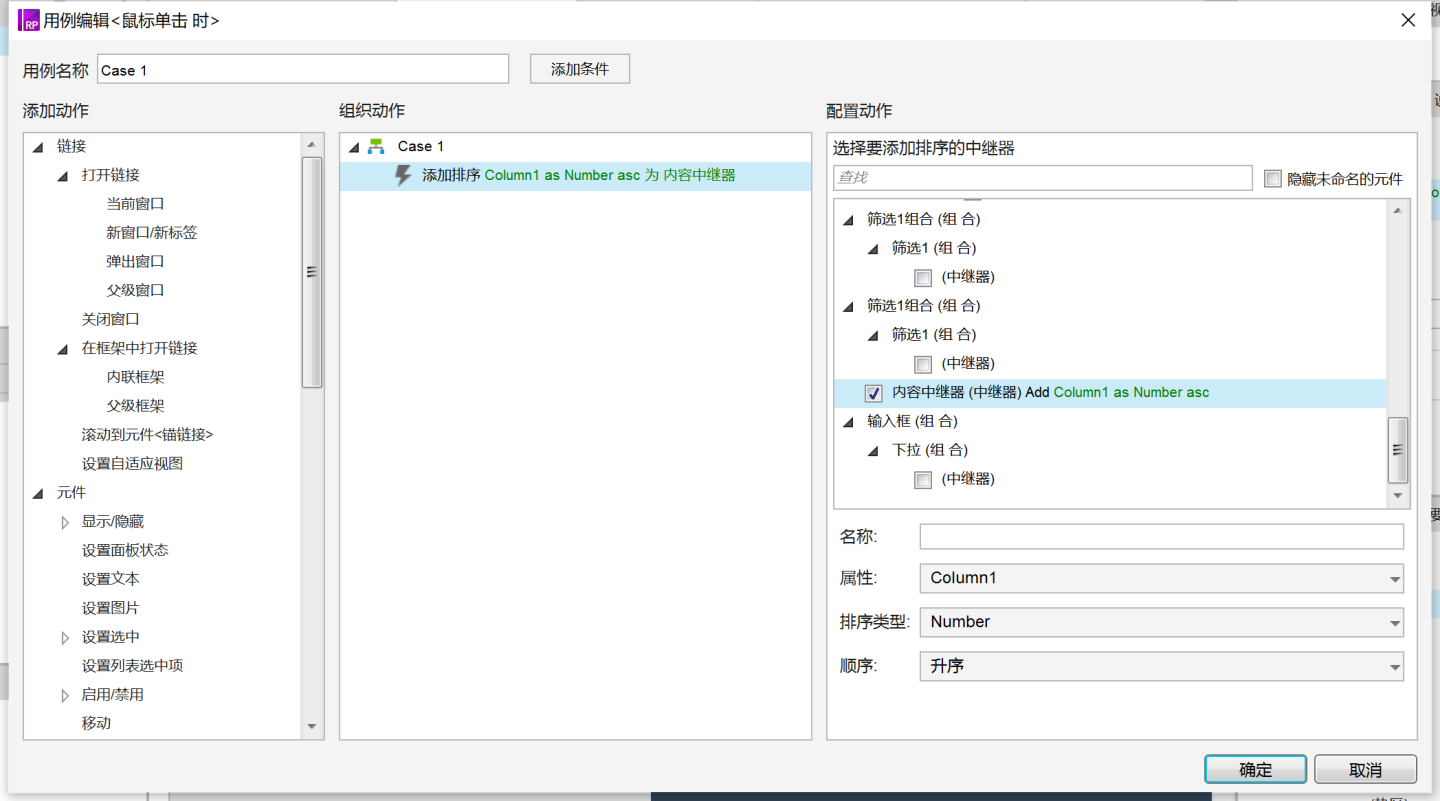Select the 移动 action
The height and width of the screenshot is (801, 1440).
pos(96,724)
